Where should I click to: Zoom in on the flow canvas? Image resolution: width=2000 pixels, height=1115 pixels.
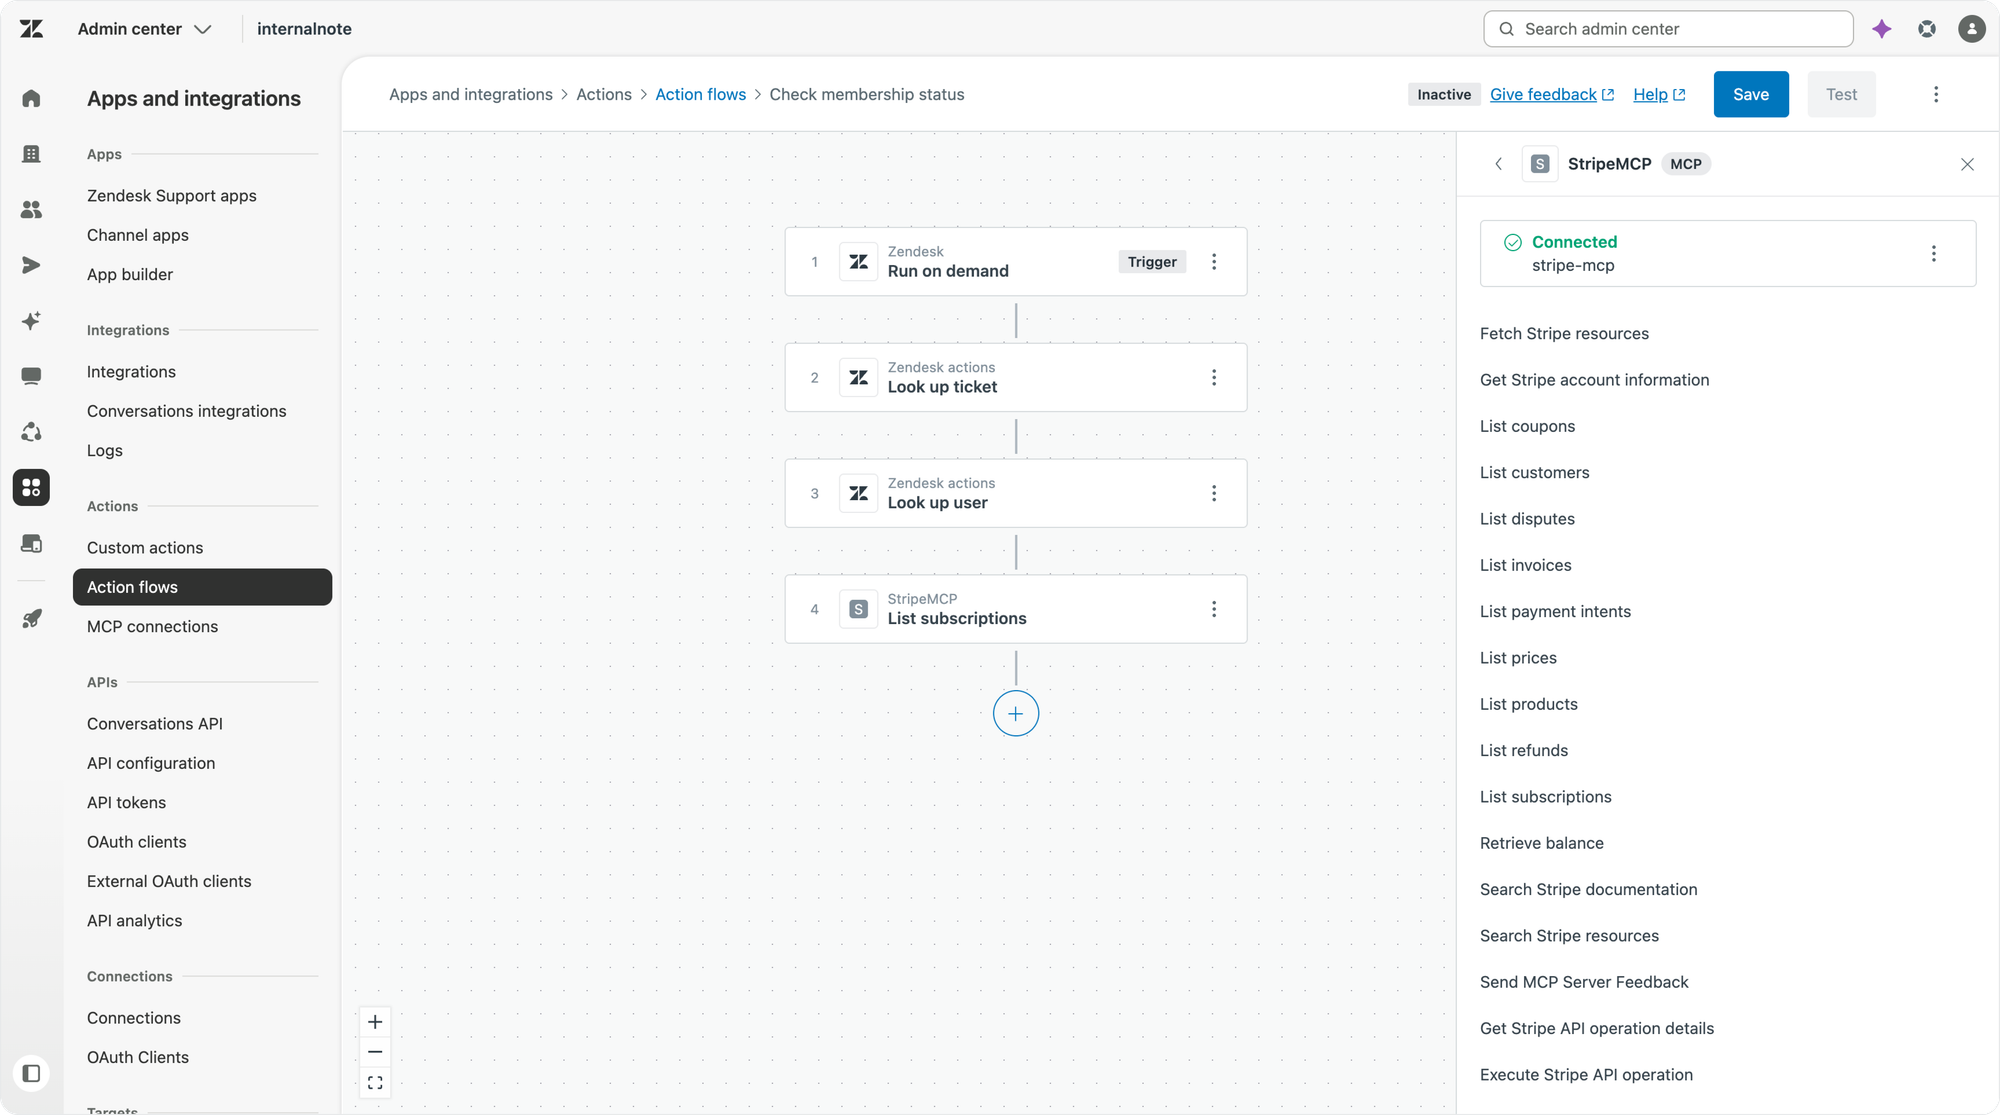[375, 1022]
